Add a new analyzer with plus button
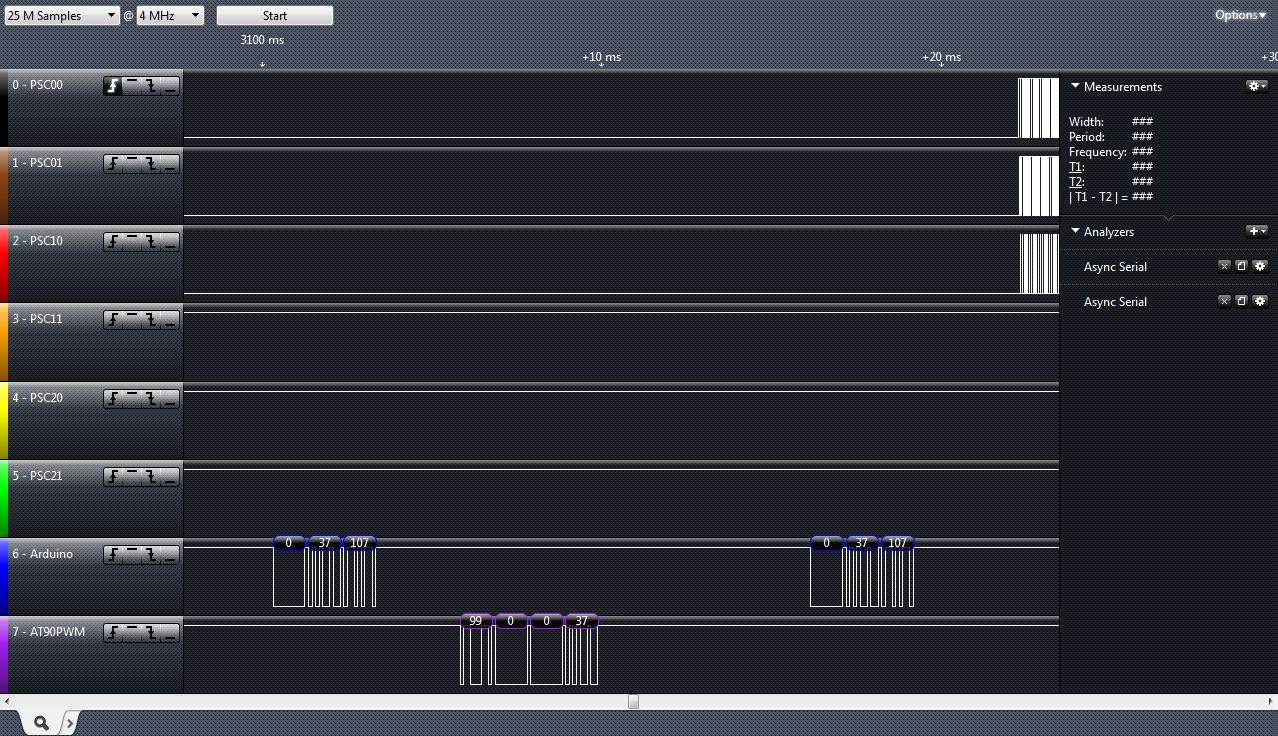 [1256, 231]
